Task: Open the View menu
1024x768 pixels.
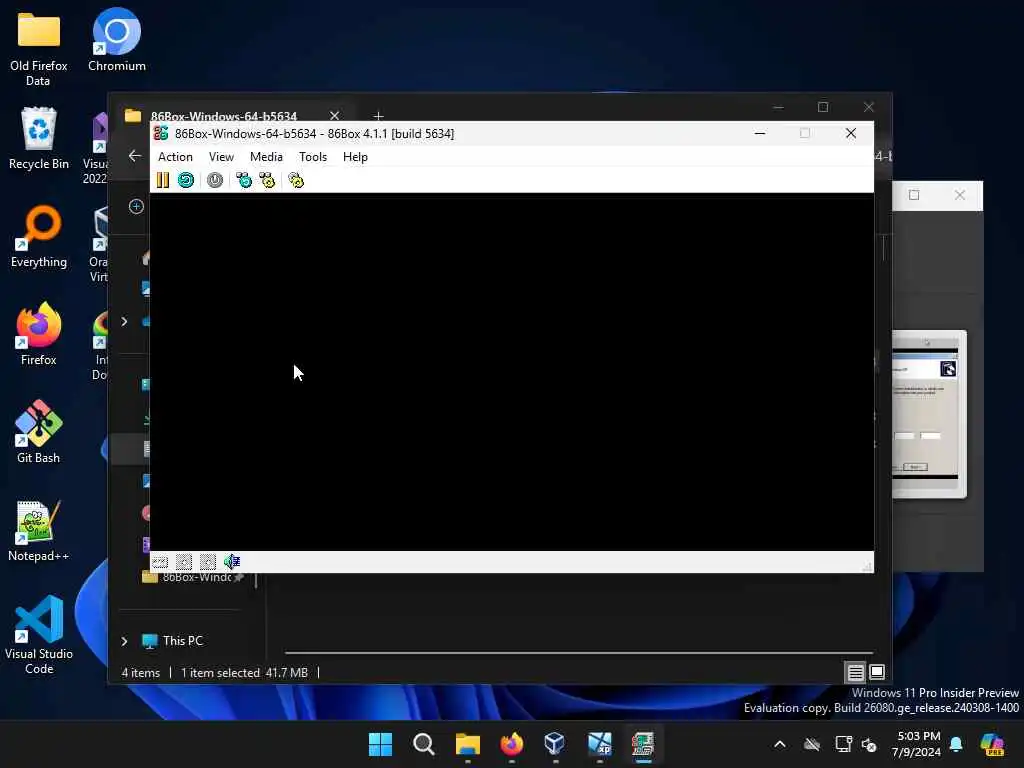Action: pyautogui.click(x=221, y=157)
